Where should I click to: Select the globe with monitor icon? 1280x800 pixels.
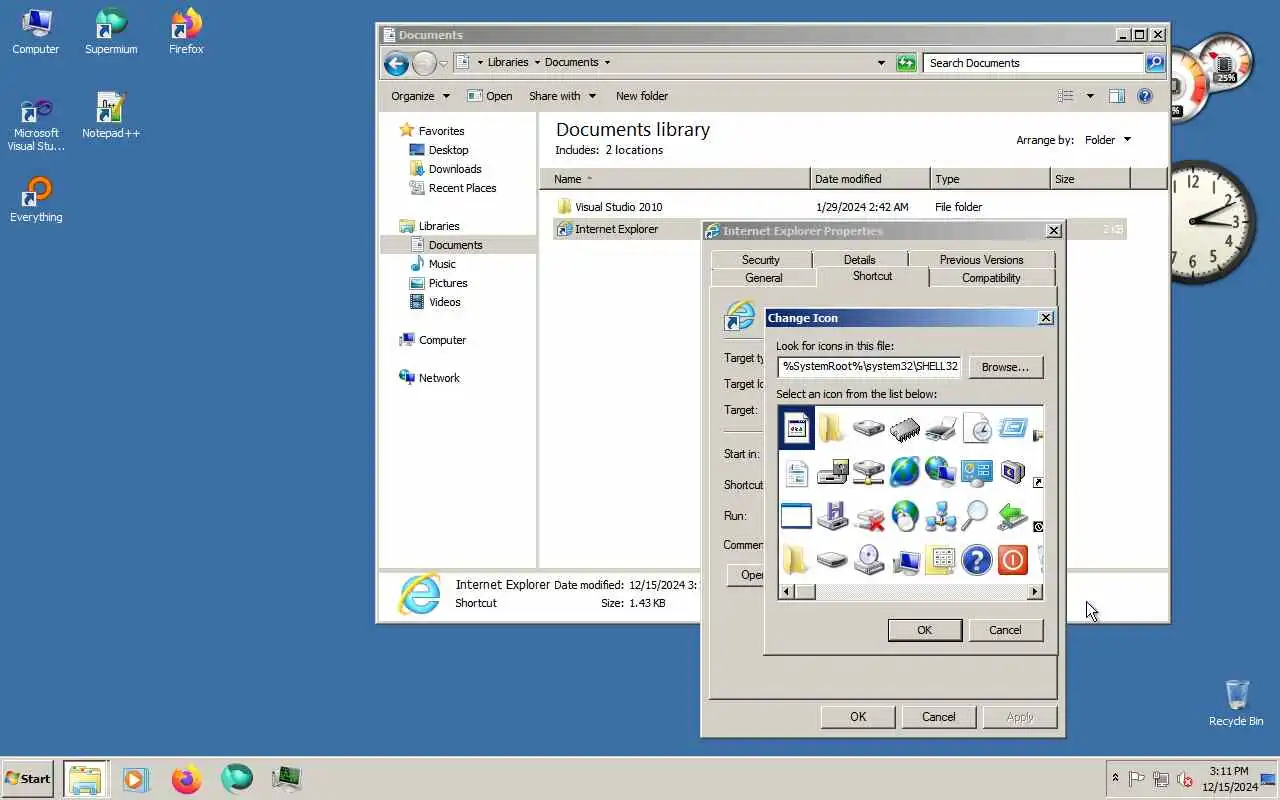(940, 472)
